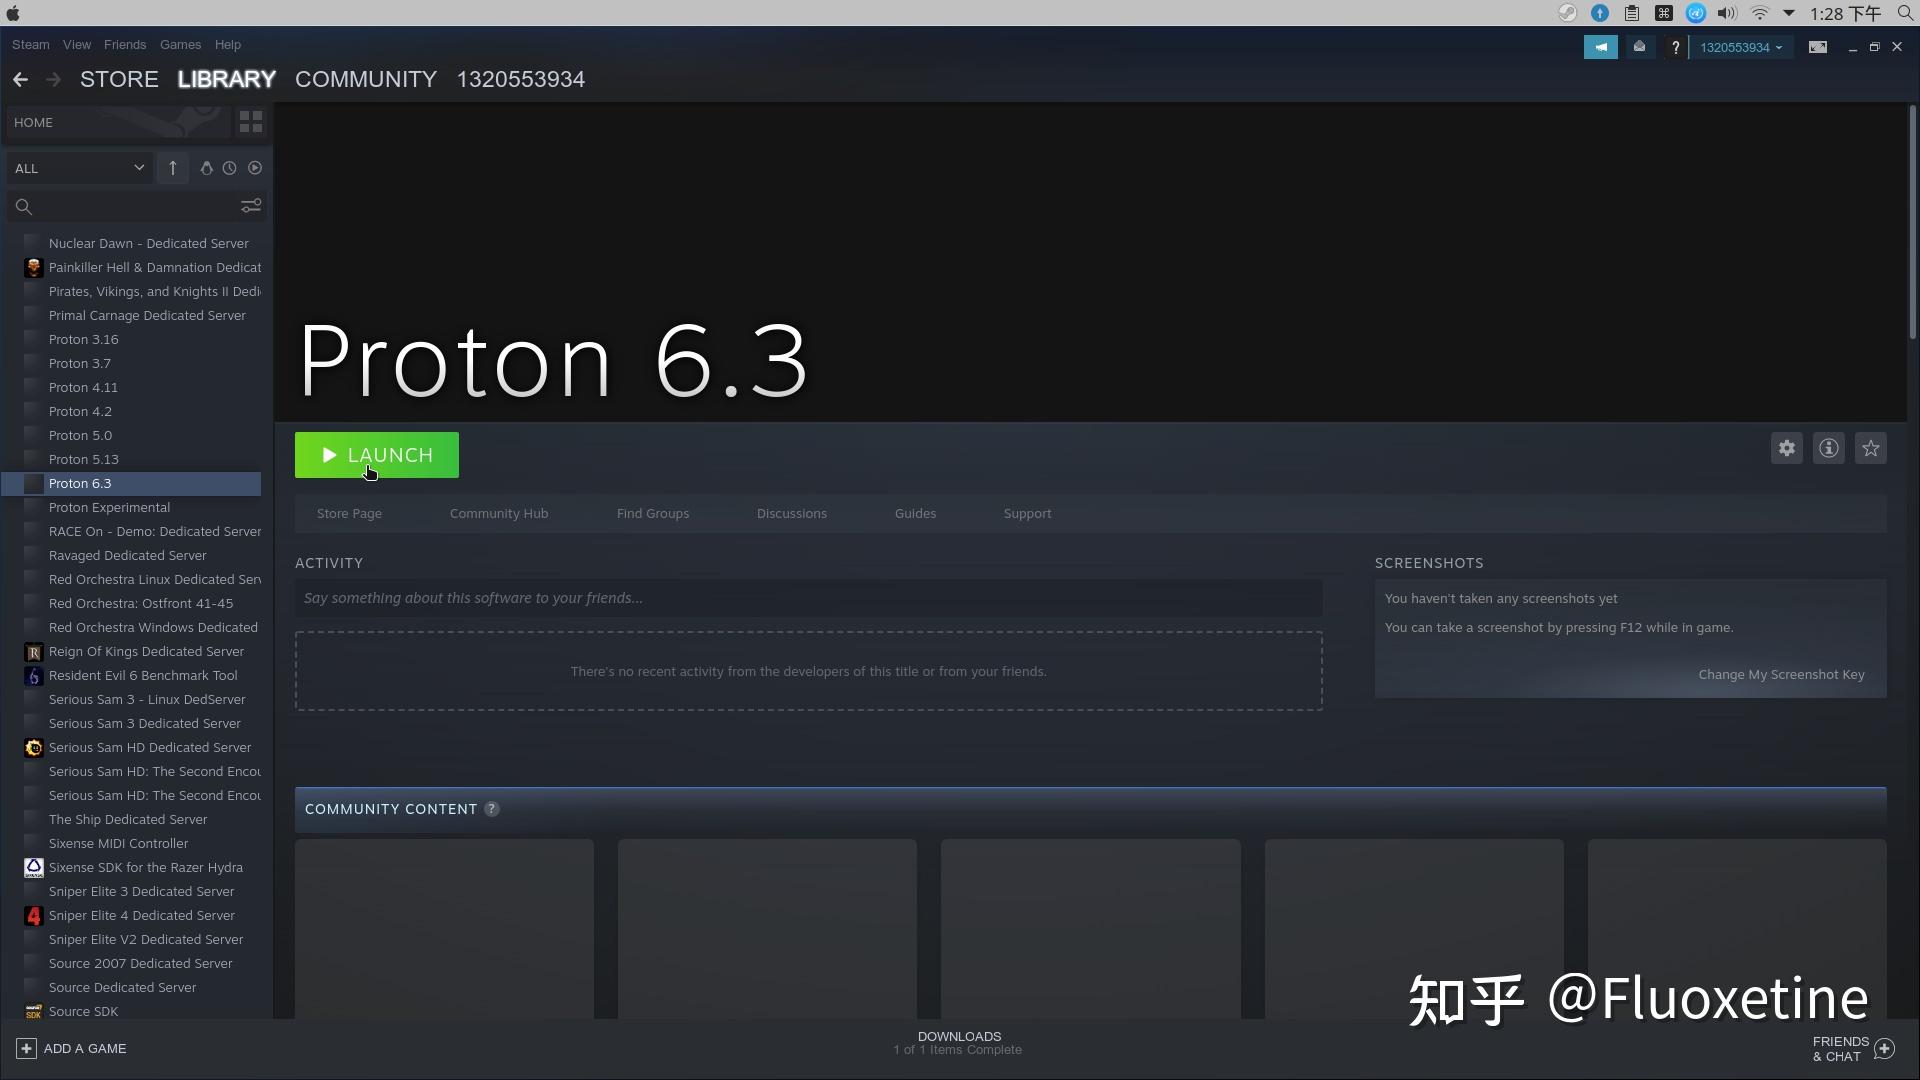Click the announcements megaphone icon

point(1601,47)
